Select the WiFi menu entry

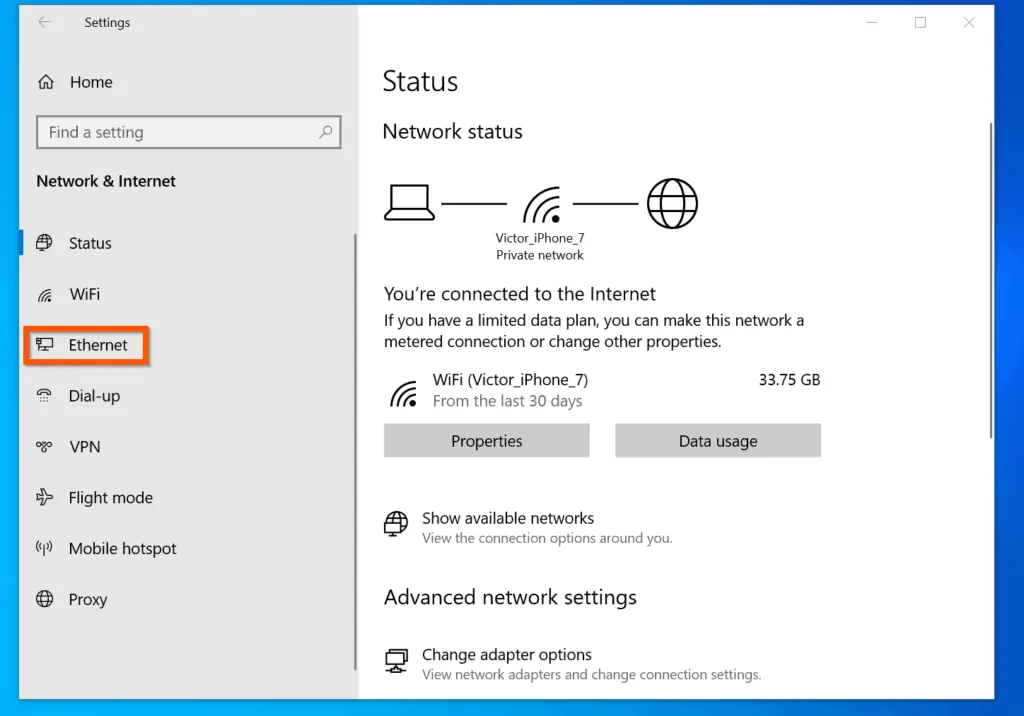[x=84, y=294]
